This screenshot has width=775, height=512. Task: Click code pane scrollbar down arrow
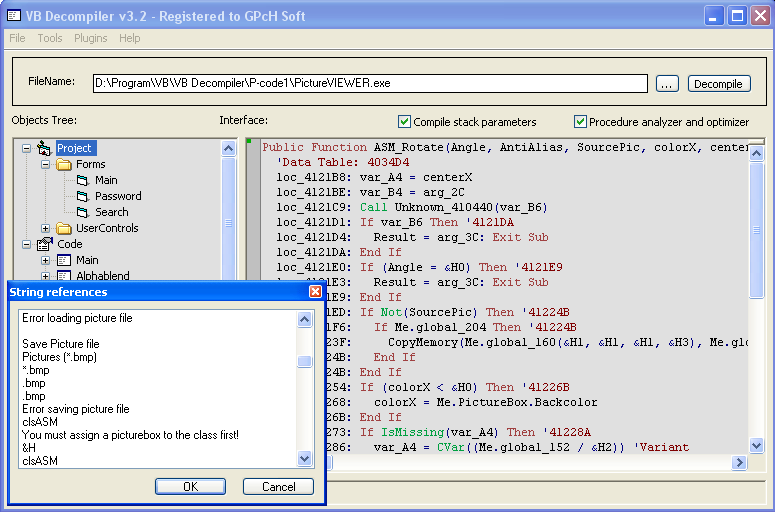[757, 446]
